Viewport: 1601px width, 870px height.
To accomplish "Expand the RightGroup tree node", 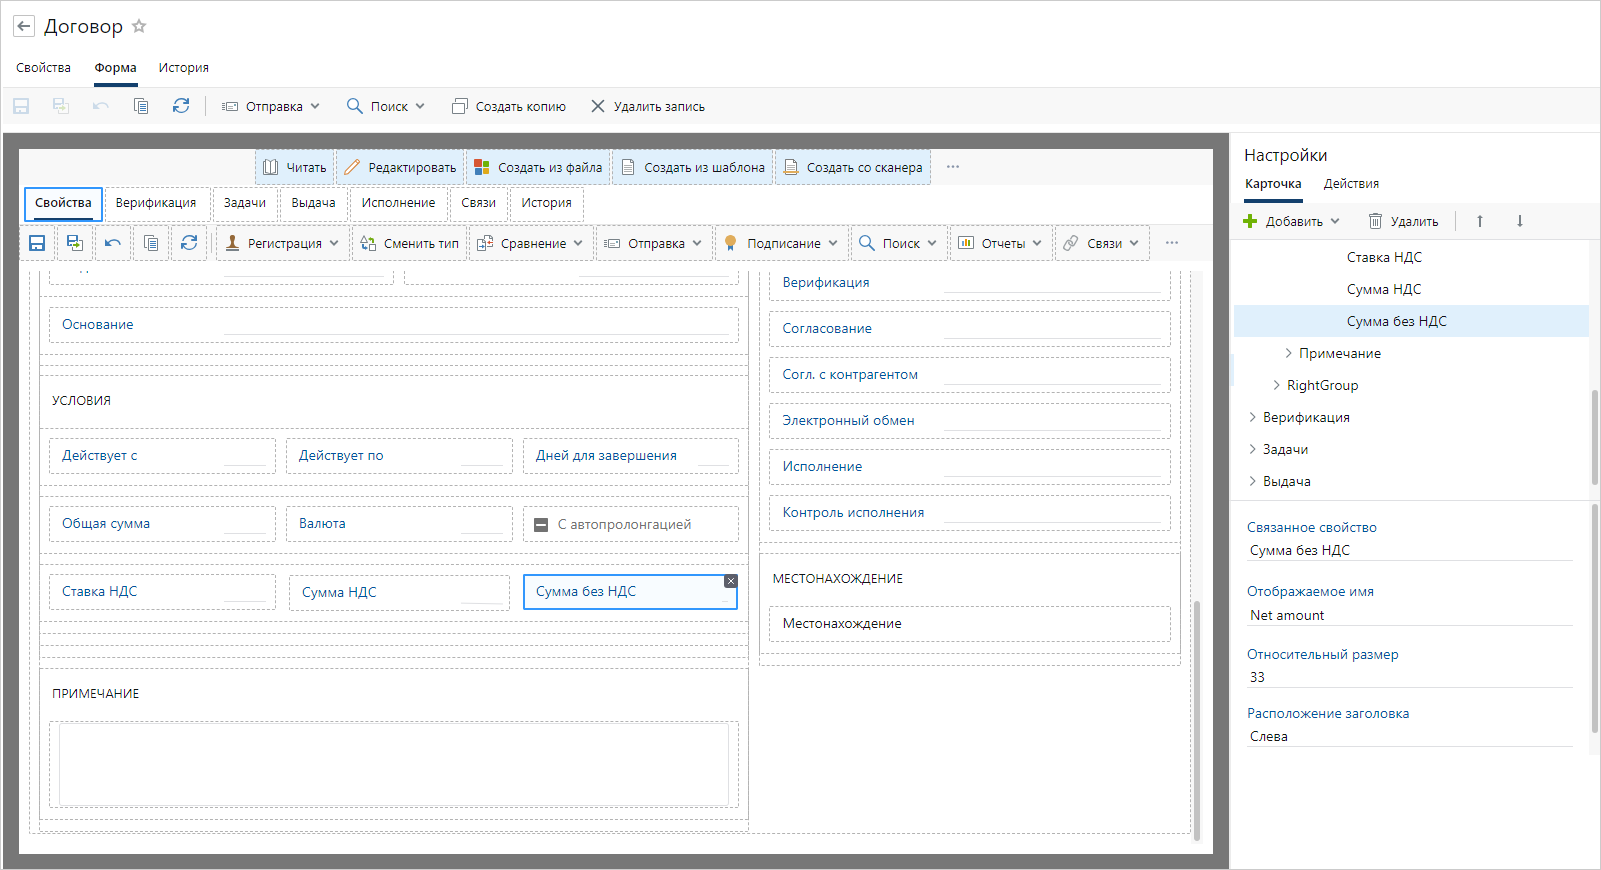I will click(x=1276, y=385).
